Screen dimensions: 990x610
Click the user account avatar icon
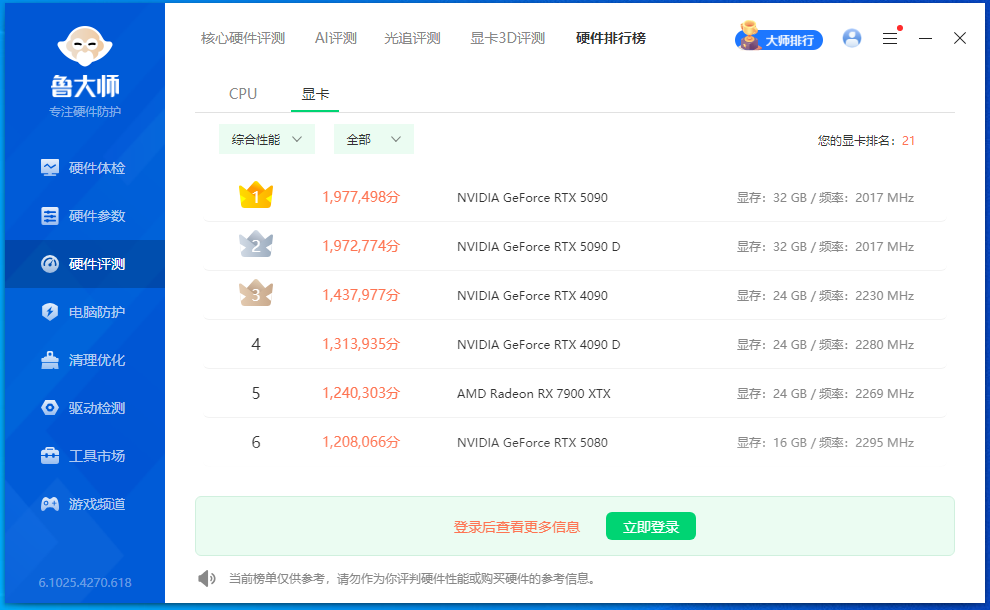pos(852,39)
